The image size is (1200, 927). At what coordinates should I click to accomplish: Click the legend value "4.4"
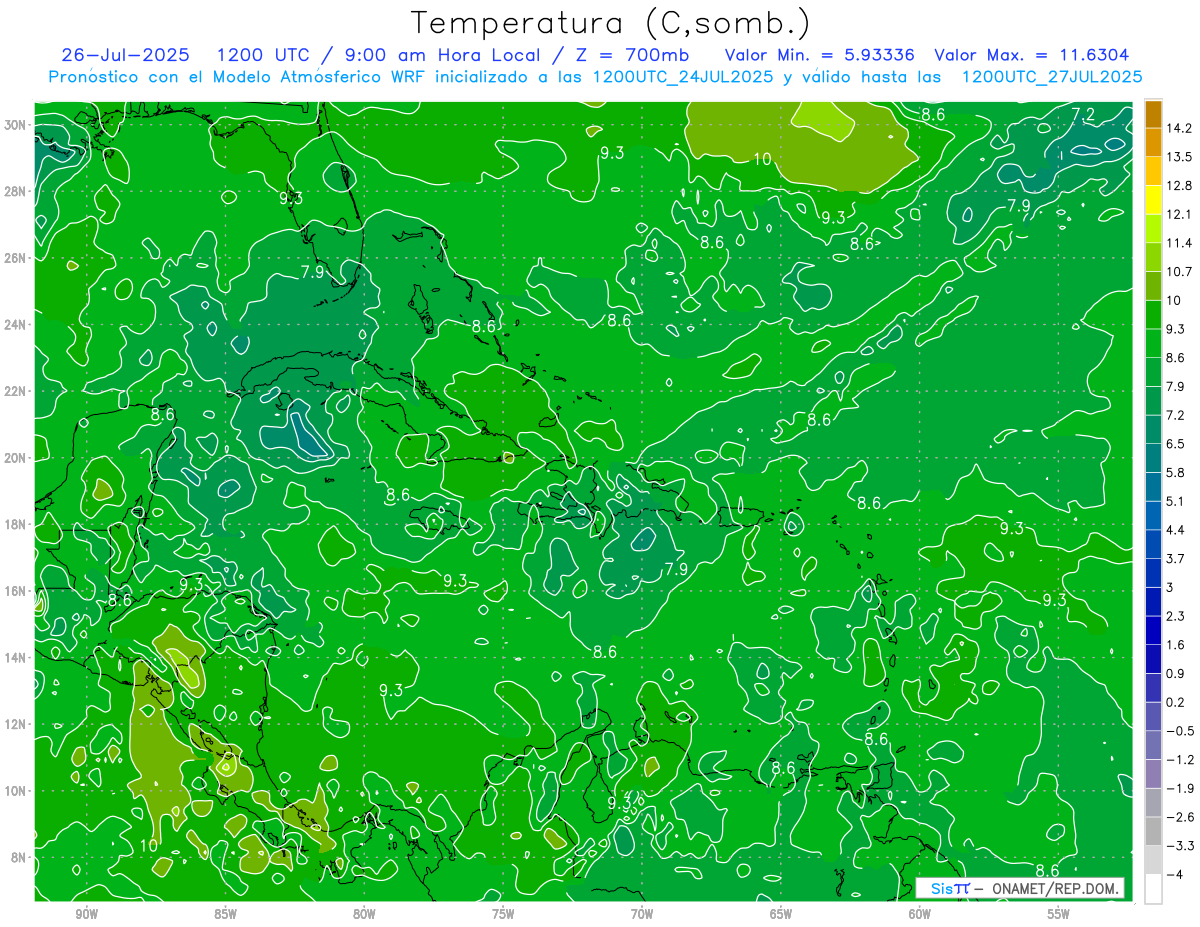pos(1176,529)
